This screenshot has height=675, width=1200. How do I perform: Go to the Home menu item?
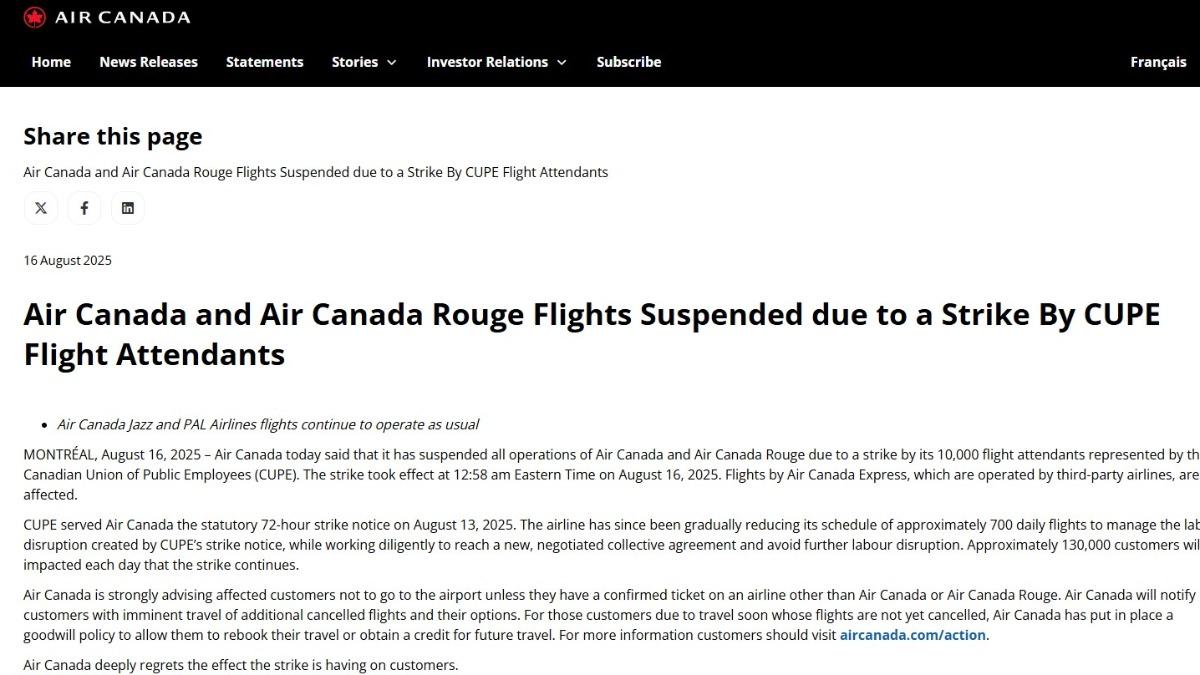(x=51, y=62)
